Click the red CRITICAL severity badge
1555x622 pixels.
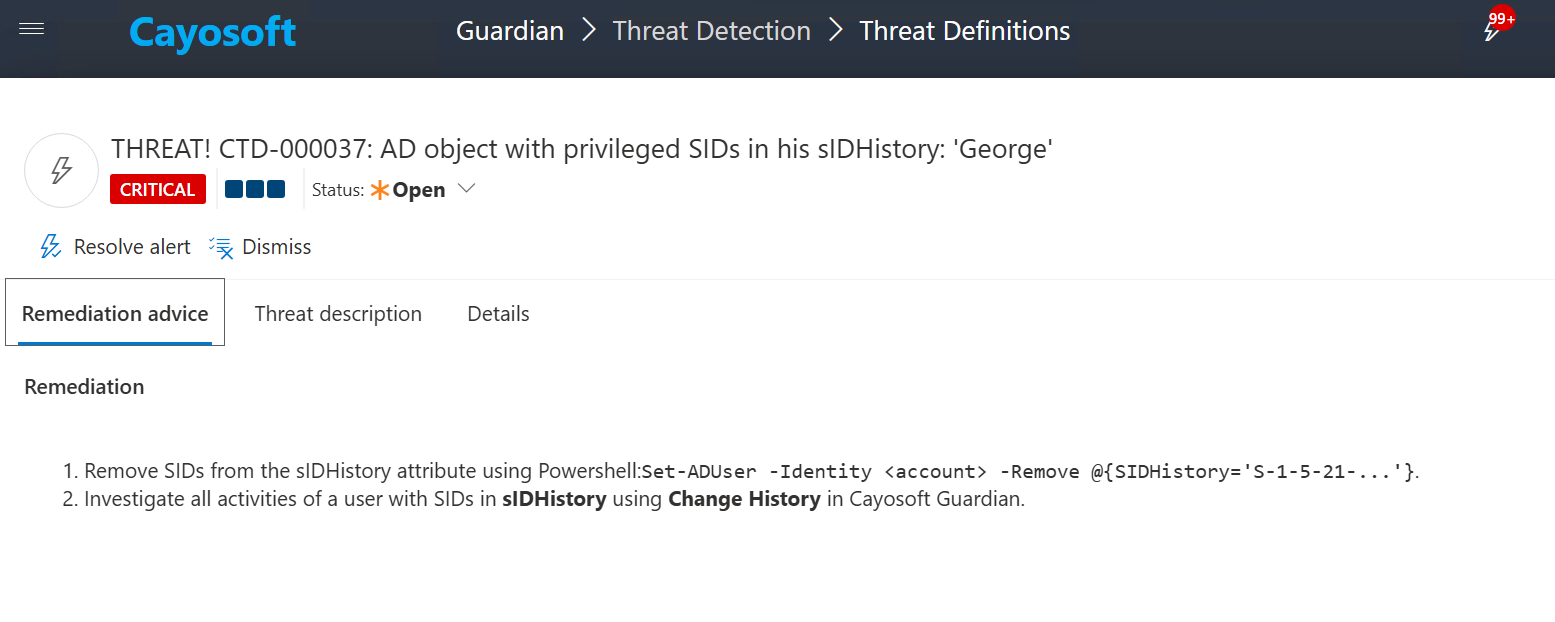click(x=158, y=189)
